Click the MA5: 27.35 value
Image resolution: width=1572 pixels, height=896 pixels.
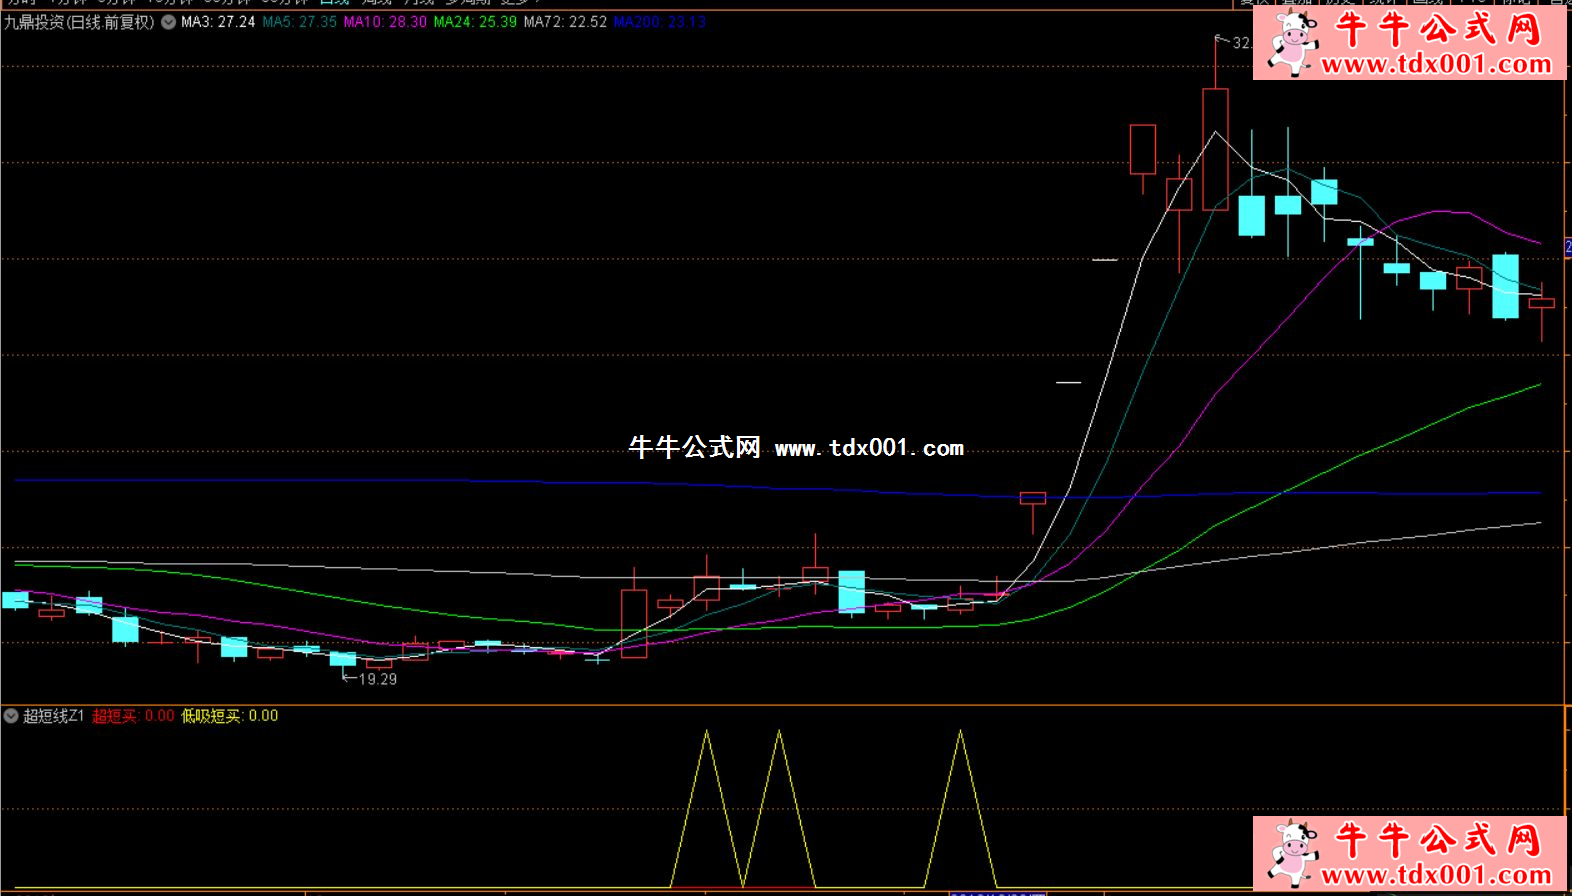300,22
